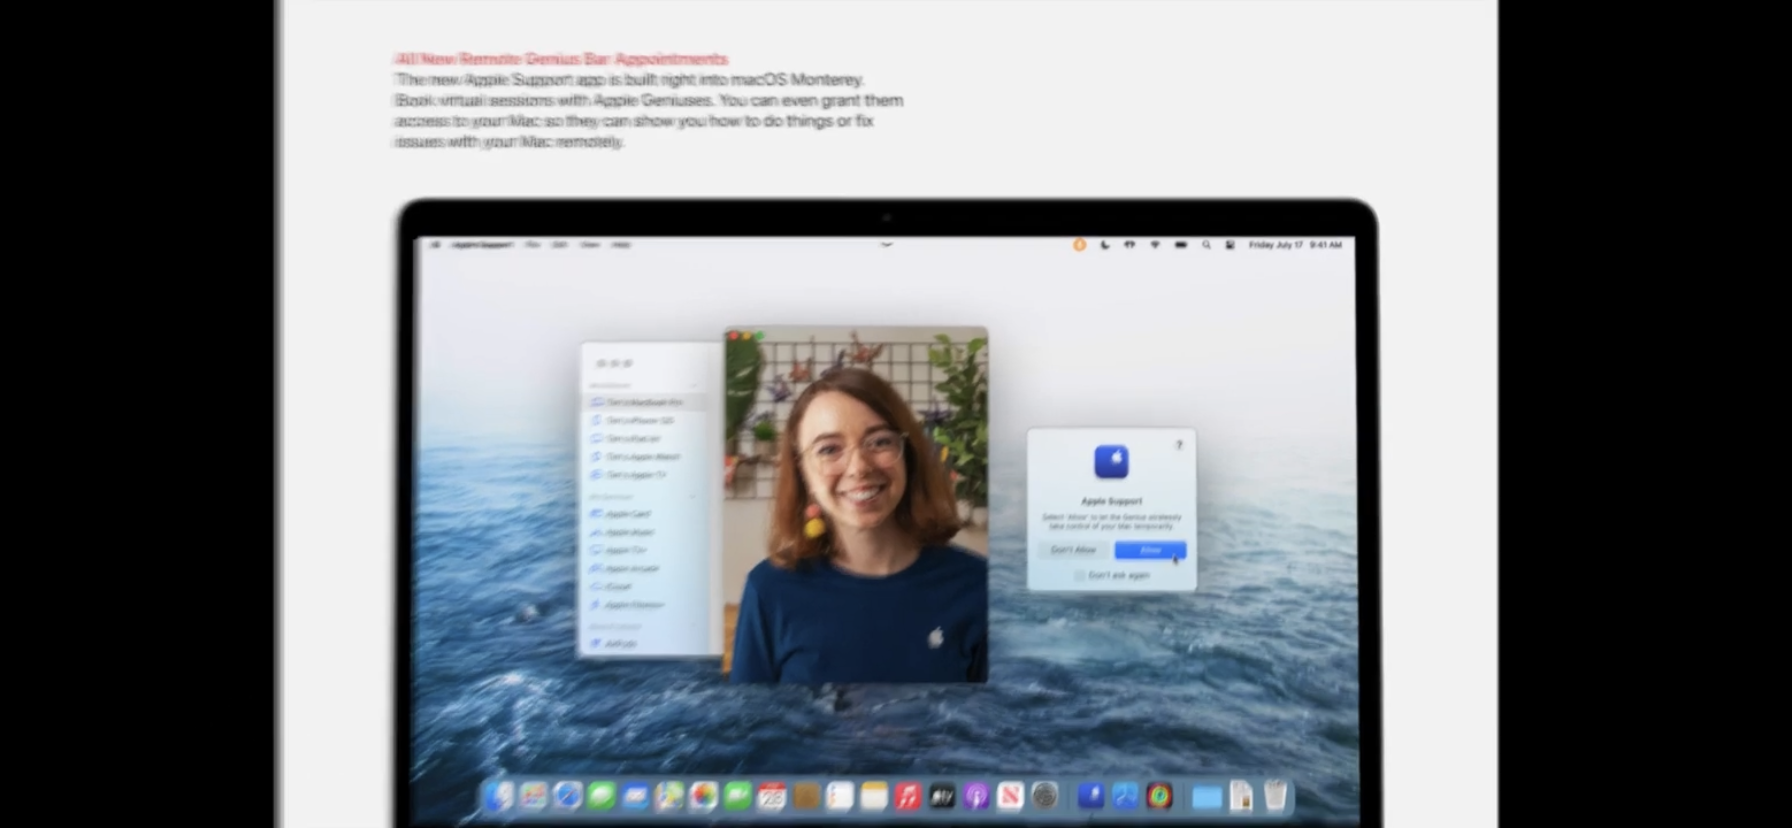Viewport: 1792px width, 828px height.
Task: Open Control Center from the menu bar
Action: pyautogui.click(x=1230, y=245)
